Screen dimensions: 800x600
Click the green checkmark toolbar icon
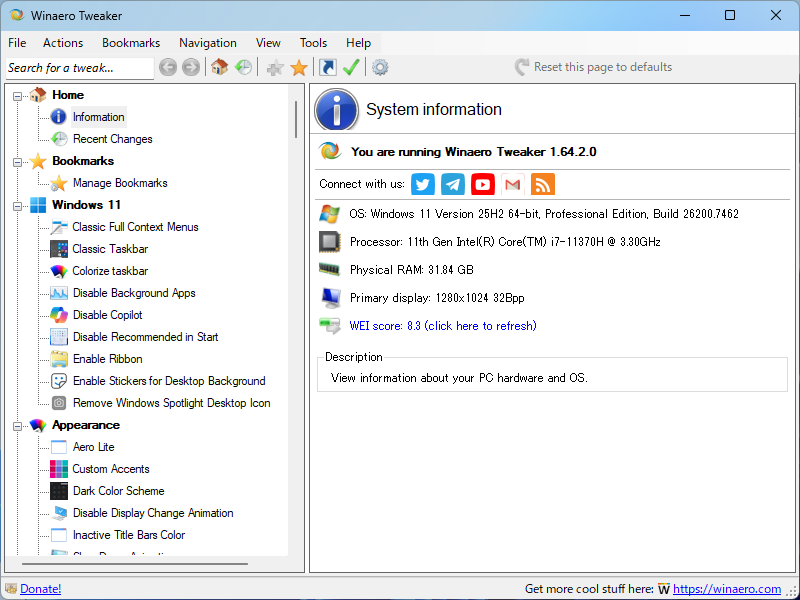(351, 68)
